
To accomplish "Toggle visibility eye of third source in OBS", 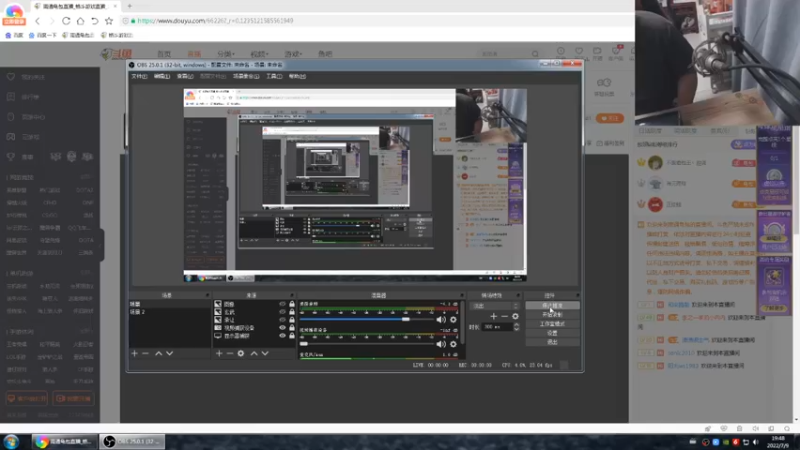I will tap(282, 320).
